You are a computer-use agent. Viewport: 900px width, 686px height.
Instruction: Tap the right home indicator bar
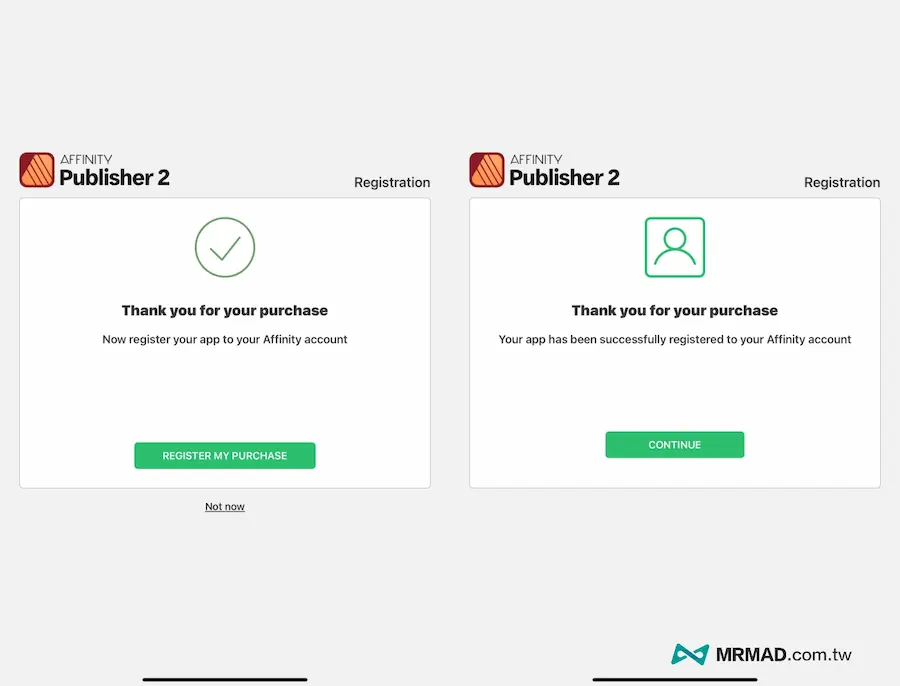pos(674,680)
